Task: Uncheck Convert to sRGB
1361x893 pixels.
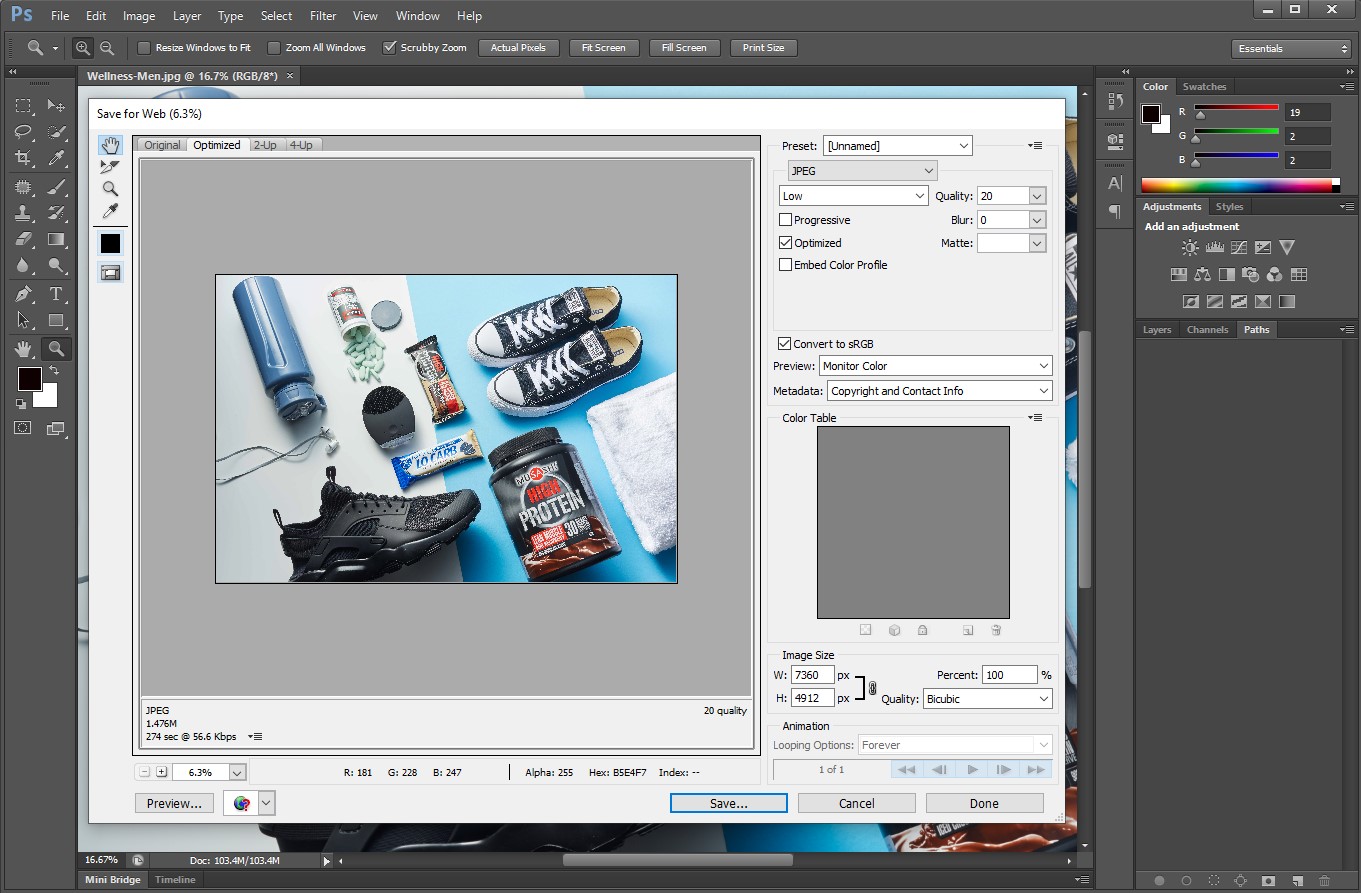Action: [785, 343]
